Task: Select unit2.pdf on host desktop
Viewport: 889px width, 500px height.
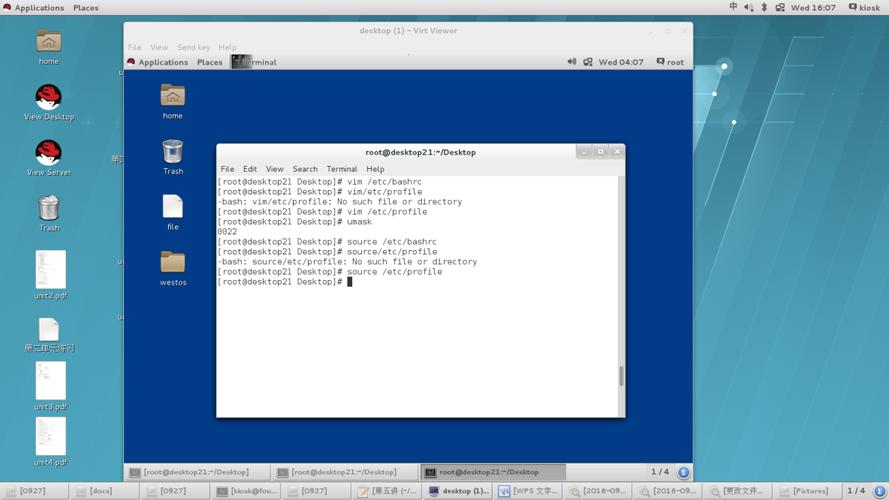Action: tap(50, 274)
